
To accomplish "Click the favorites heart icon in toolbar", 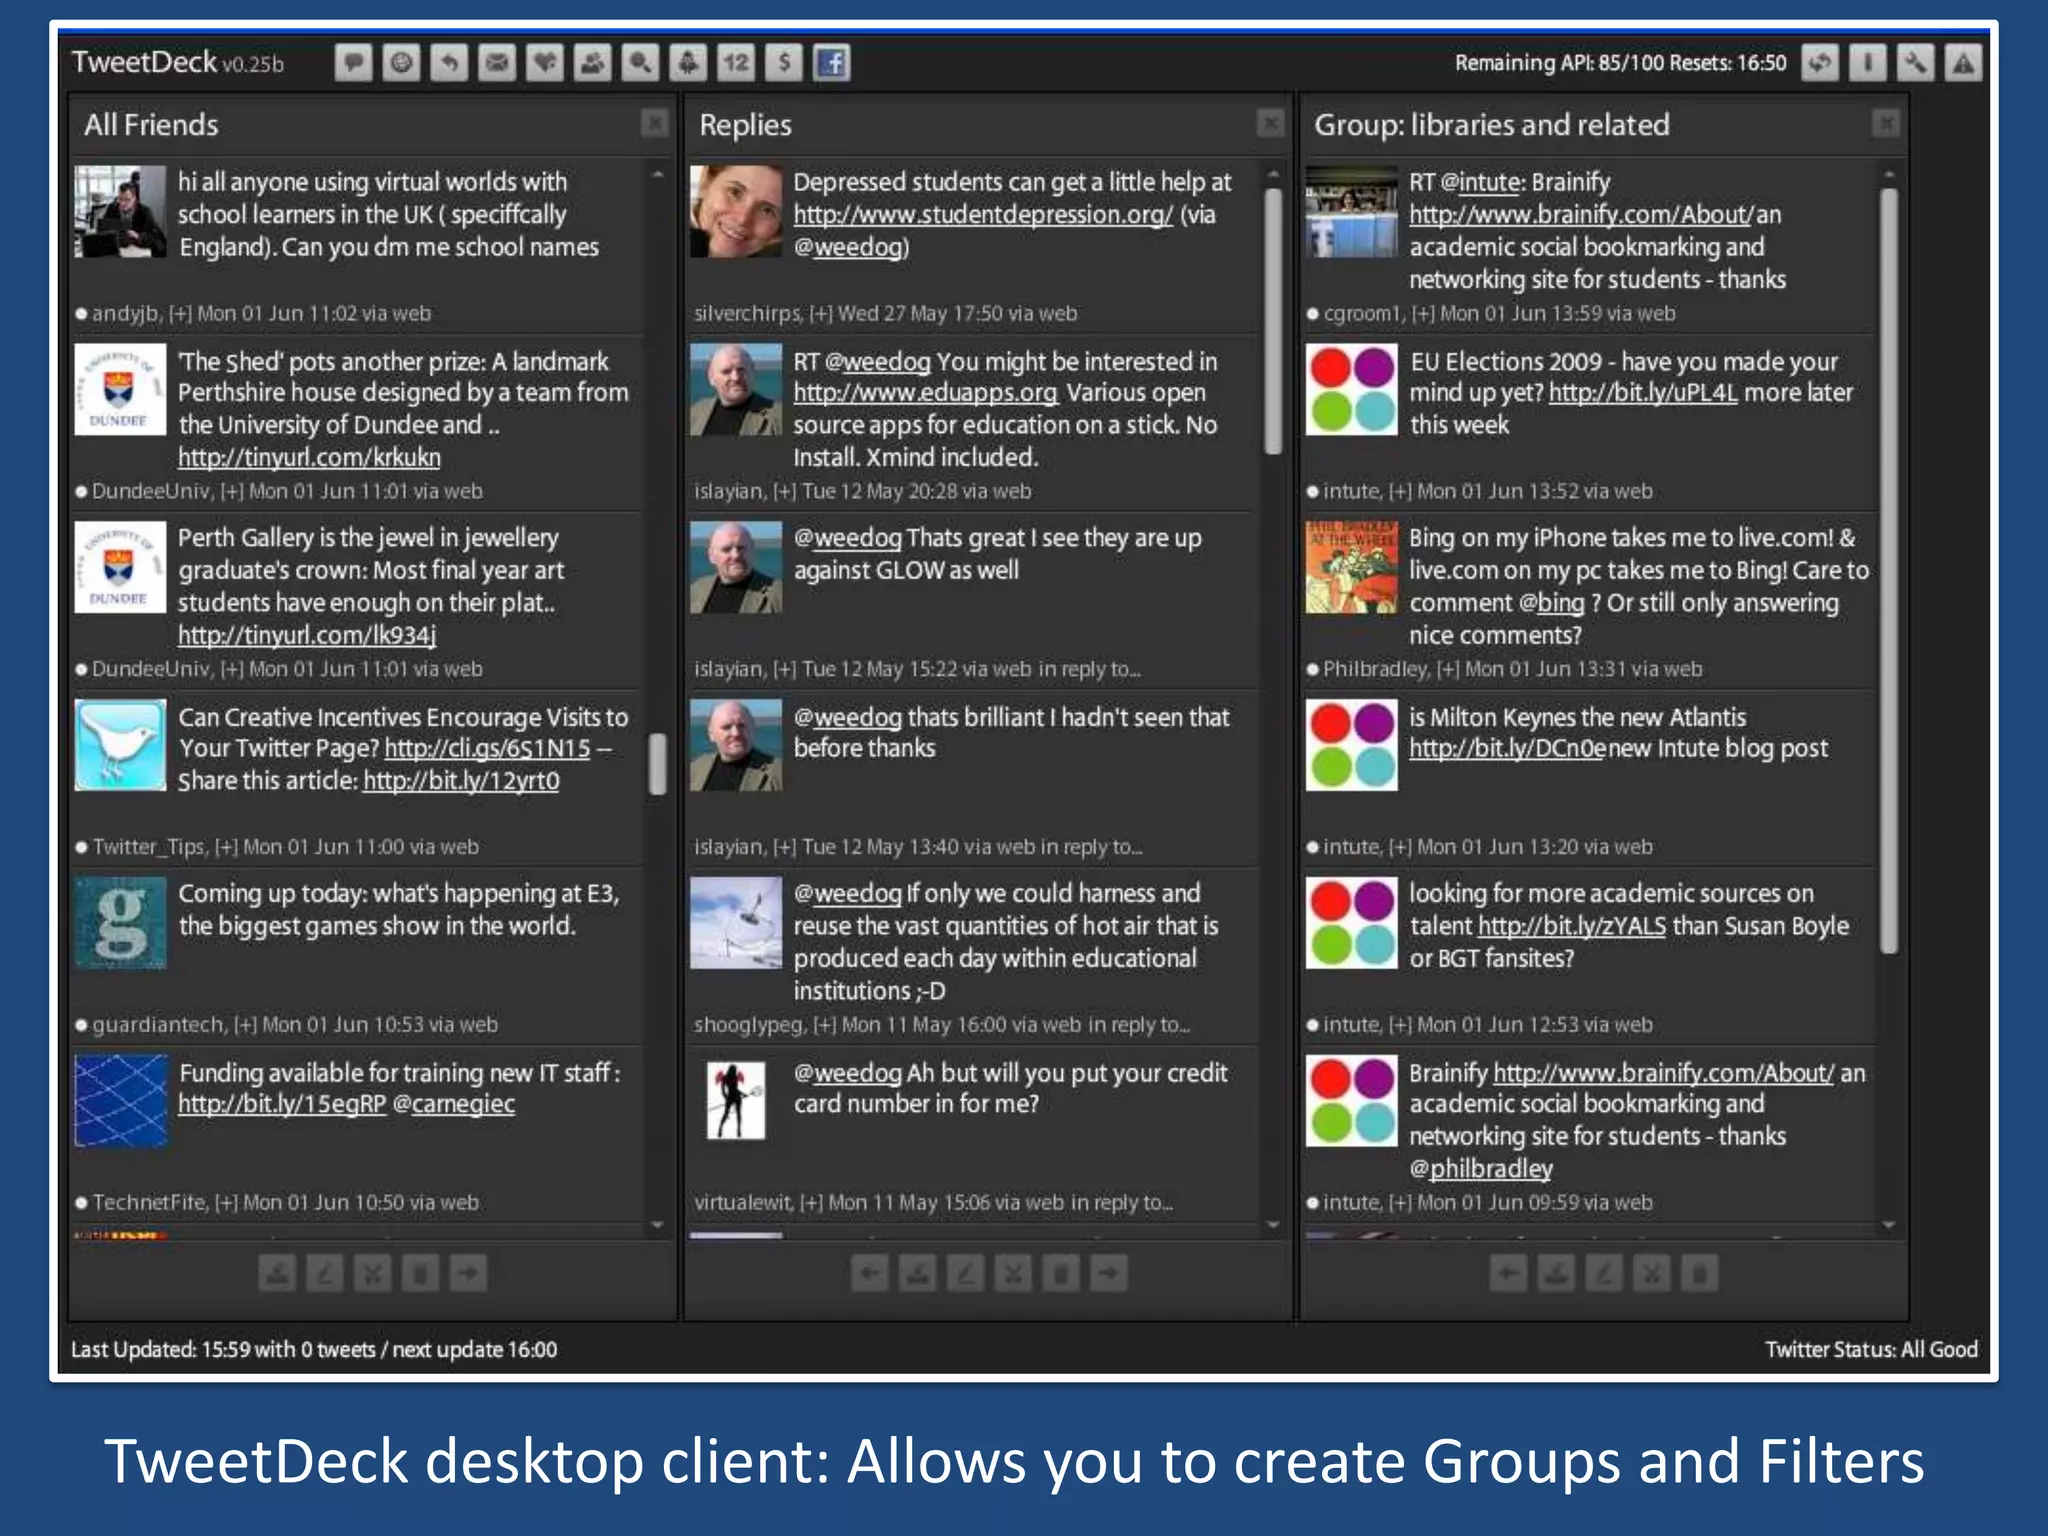I will click(544, 63).
